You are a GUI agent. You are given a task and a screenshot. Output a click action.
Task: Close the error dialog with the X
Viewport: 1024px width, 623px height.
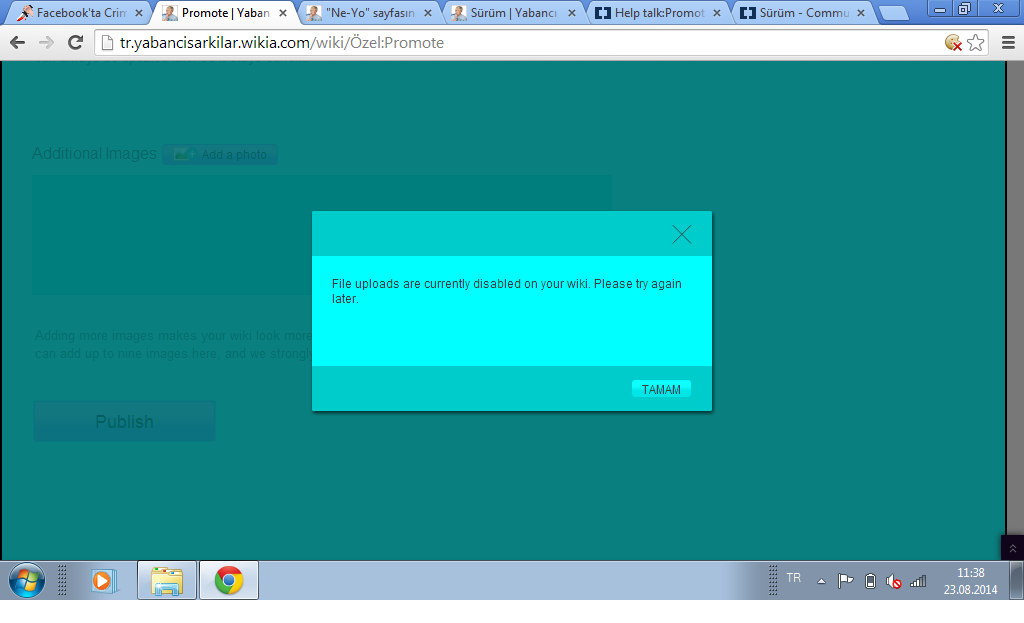pos(682,234)
